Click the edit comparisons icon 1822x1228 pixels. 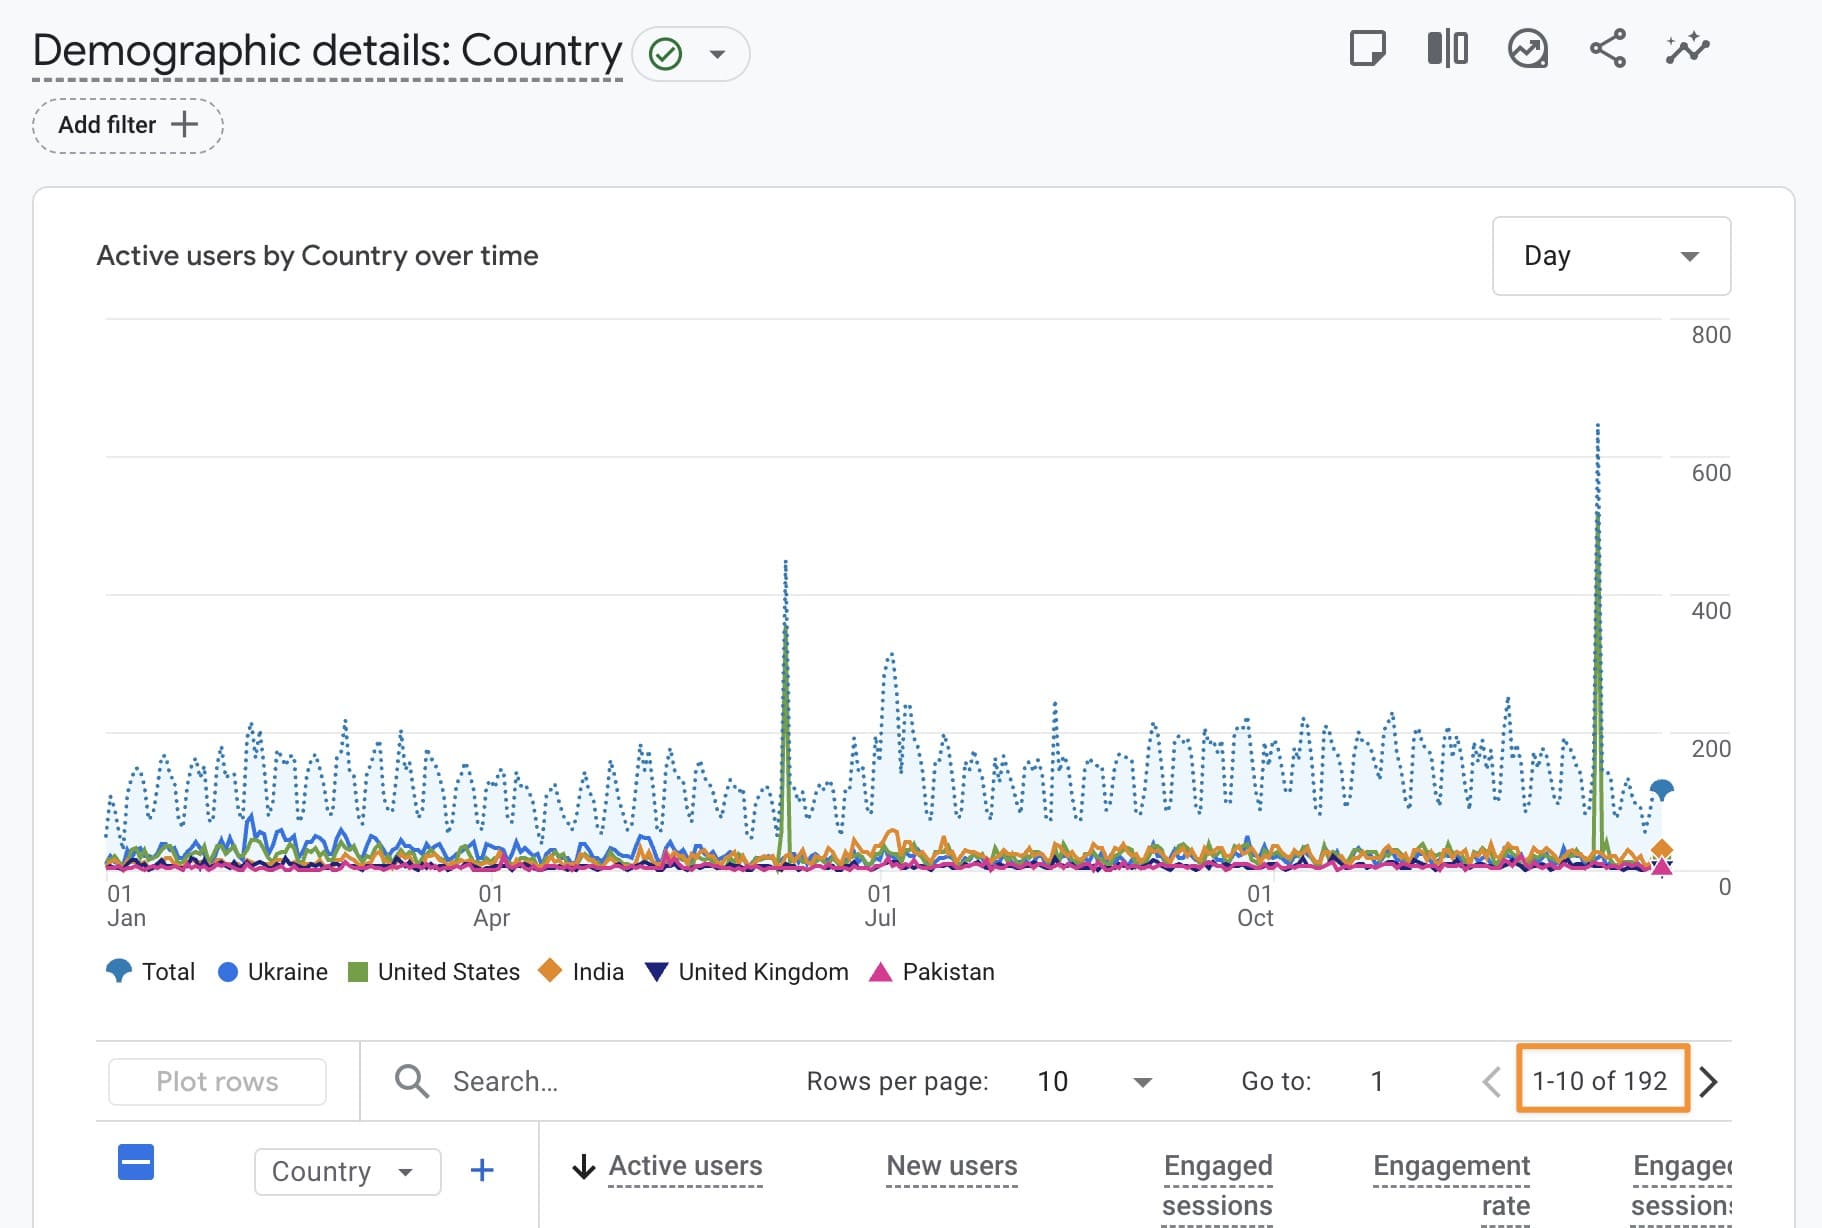[x=1447, y=48]
